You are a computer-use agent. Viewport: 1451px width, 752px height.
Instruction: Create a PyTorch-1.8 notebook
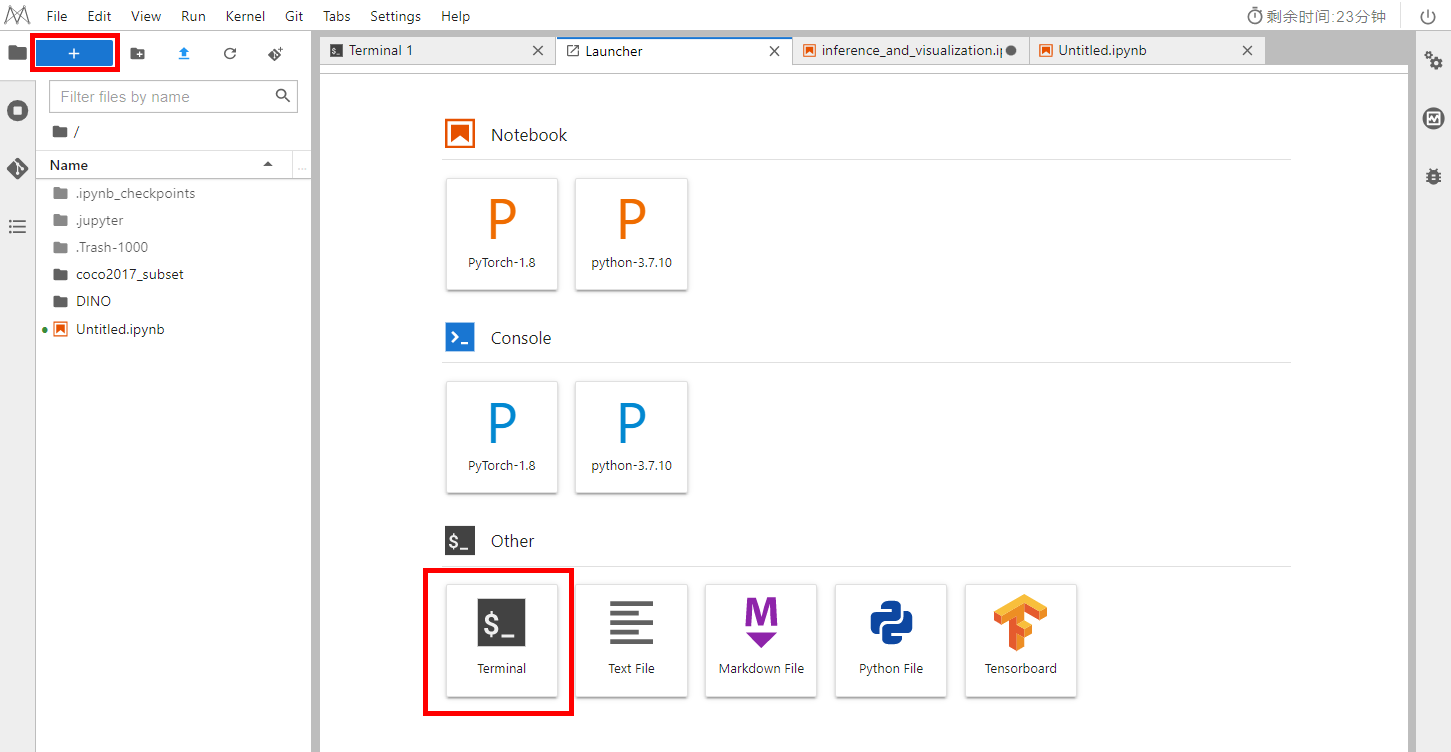[x=501, y=234]
